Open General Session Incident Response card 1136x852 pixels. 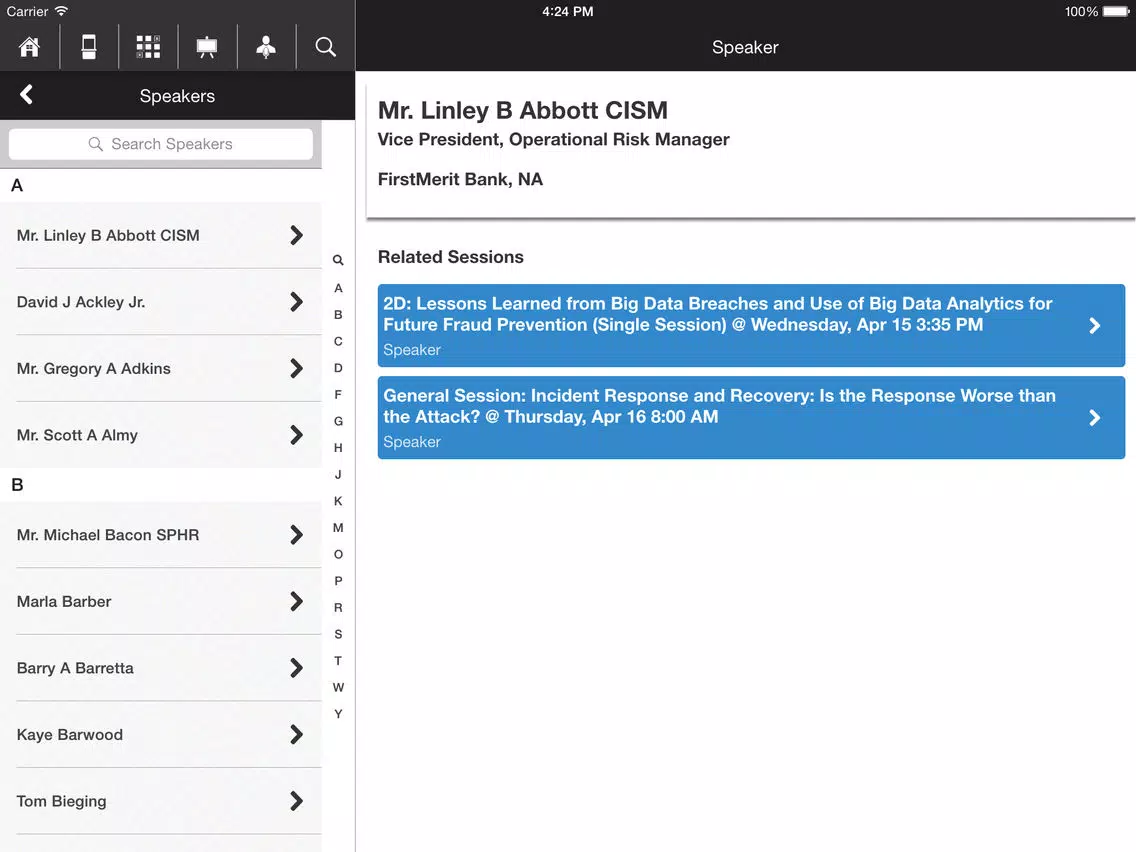[x=751, y=417]
